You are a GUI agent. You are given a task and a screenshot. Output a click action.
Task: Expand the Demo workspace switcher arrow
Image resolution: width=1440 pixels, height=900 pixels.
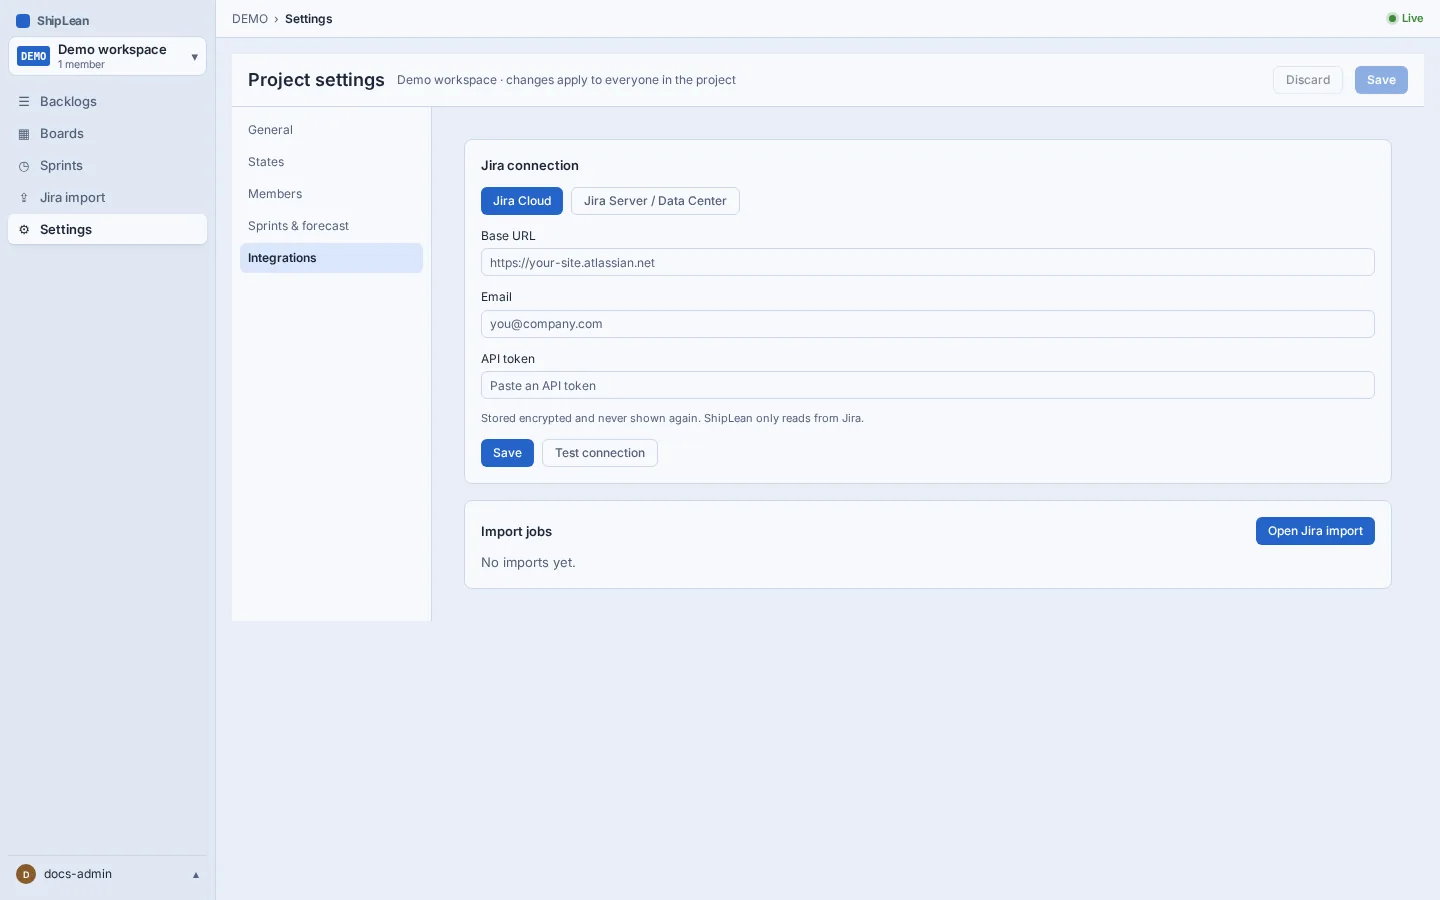194,57
